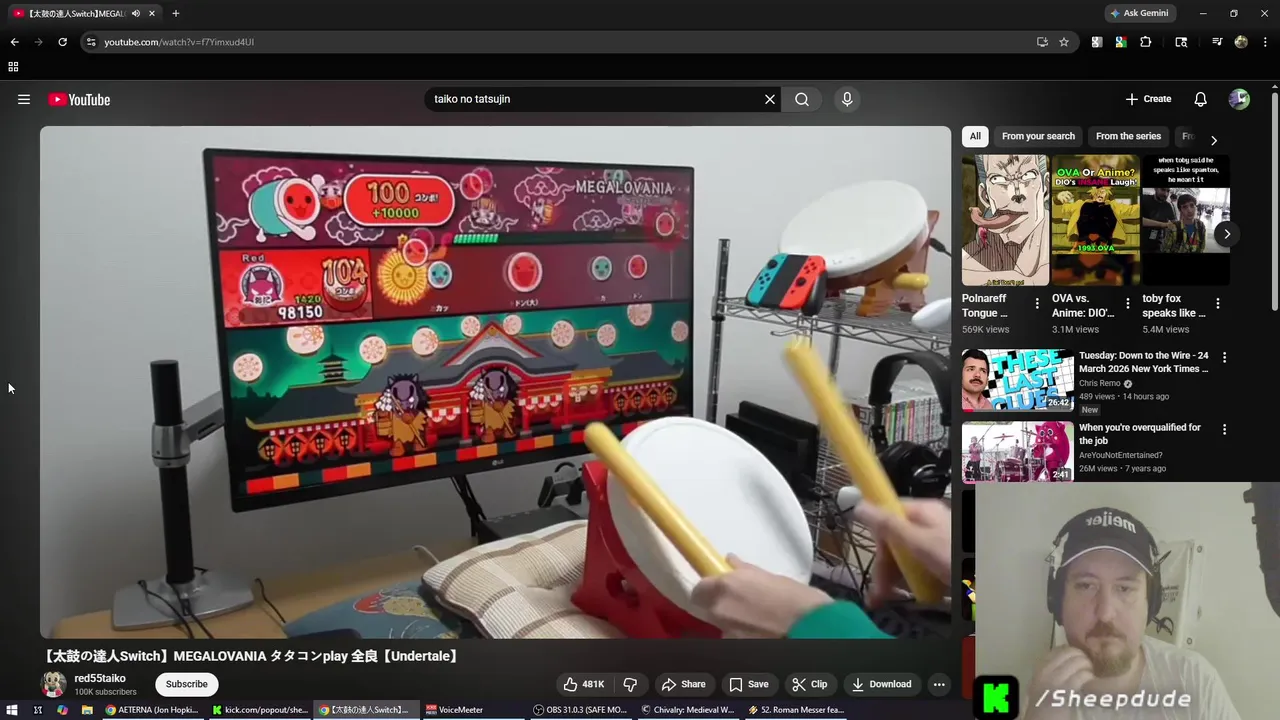Viewport: 1280px width, 720px height.
Task: Open the bookmarks bar apps grid
Action: pyautogui.click(x=13, y=67)
